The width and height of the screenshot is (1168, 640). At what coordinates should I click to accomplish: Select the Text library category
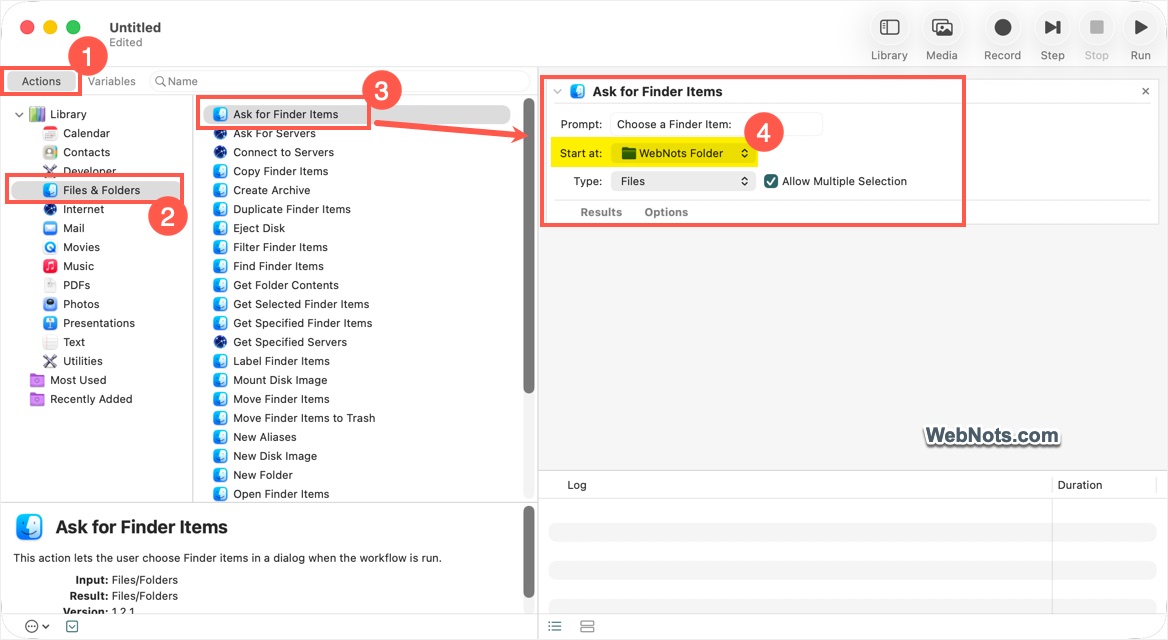coord(73,342)
